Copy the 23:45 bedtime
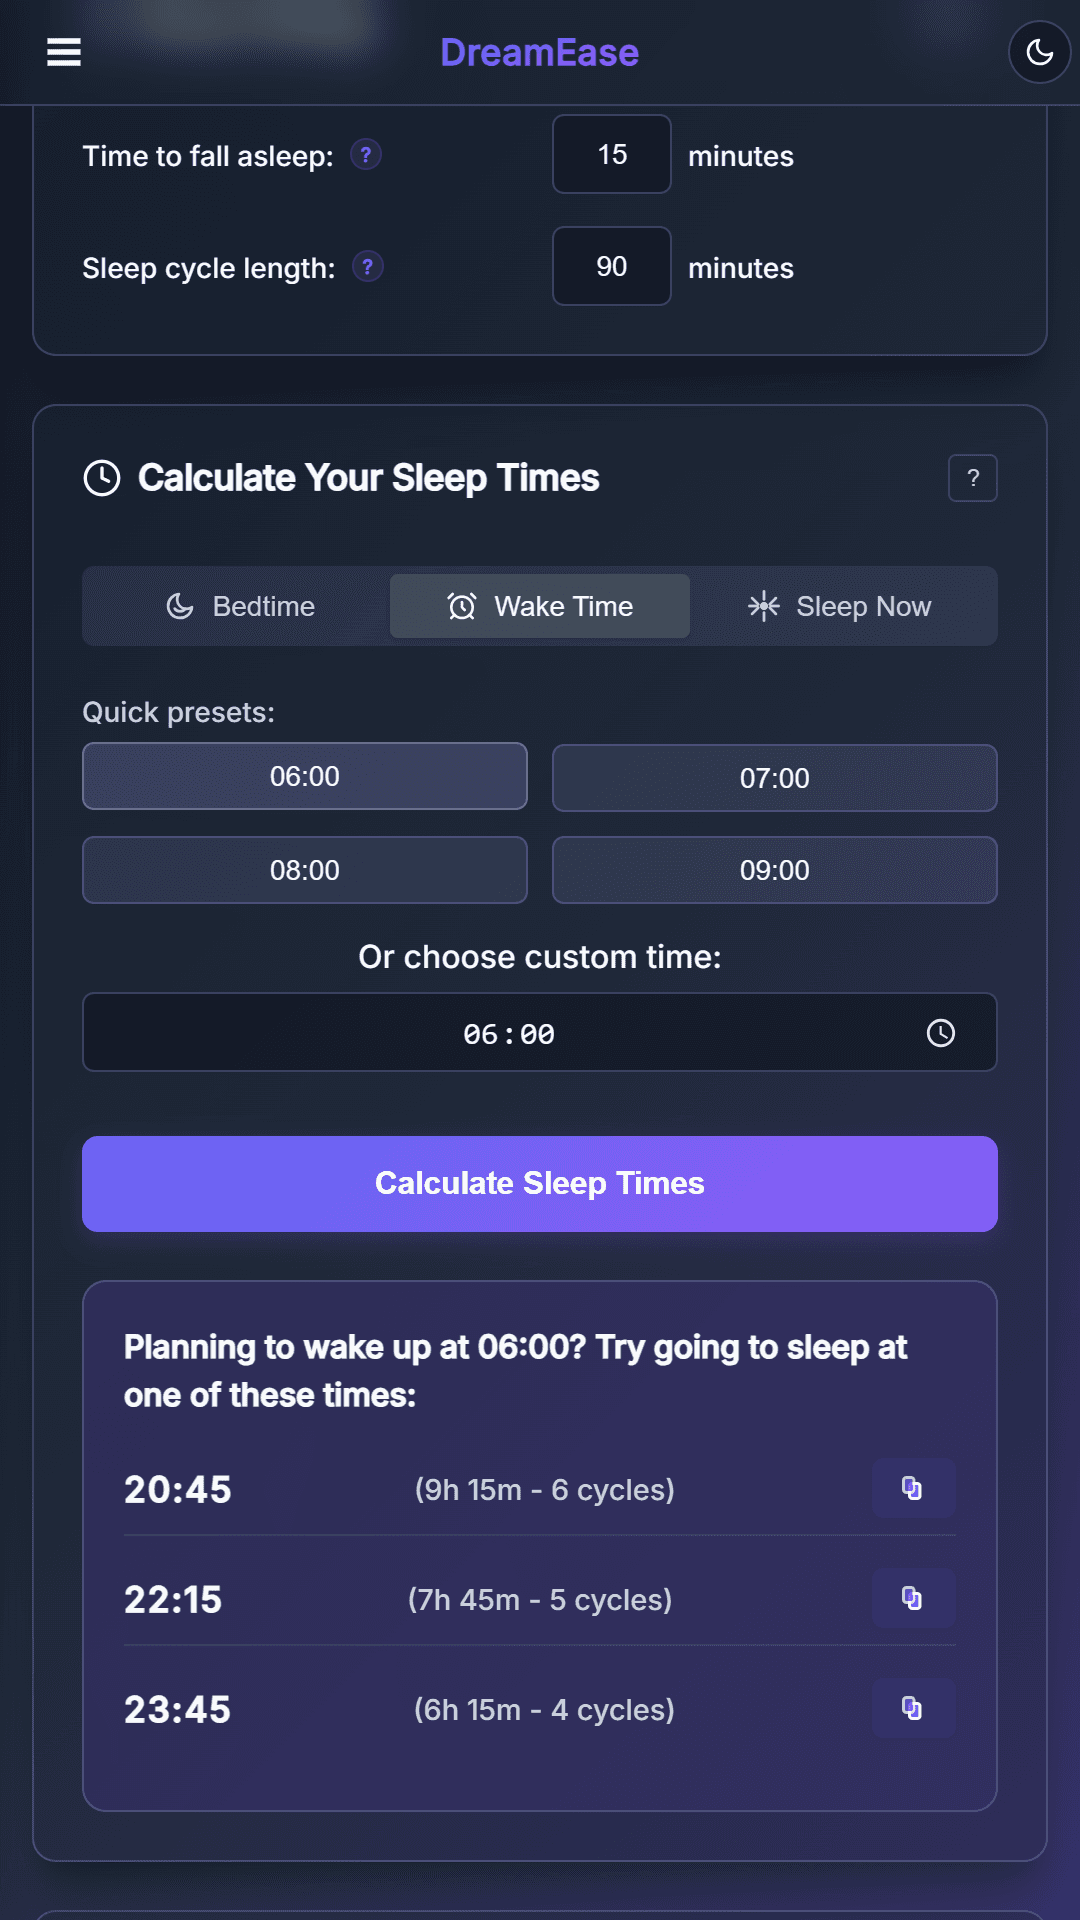This screenshot has height=1920, width=1080. coord(913,1708)
